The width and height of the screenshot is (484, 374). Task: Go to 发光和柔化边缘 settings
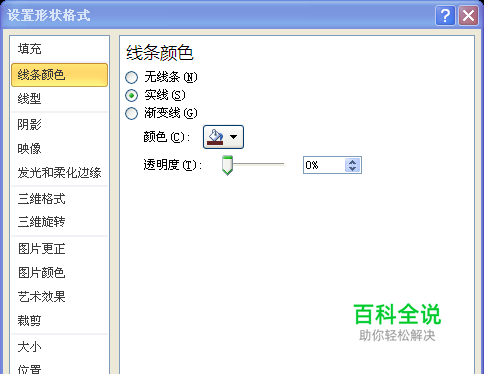[x=59, y=173]
